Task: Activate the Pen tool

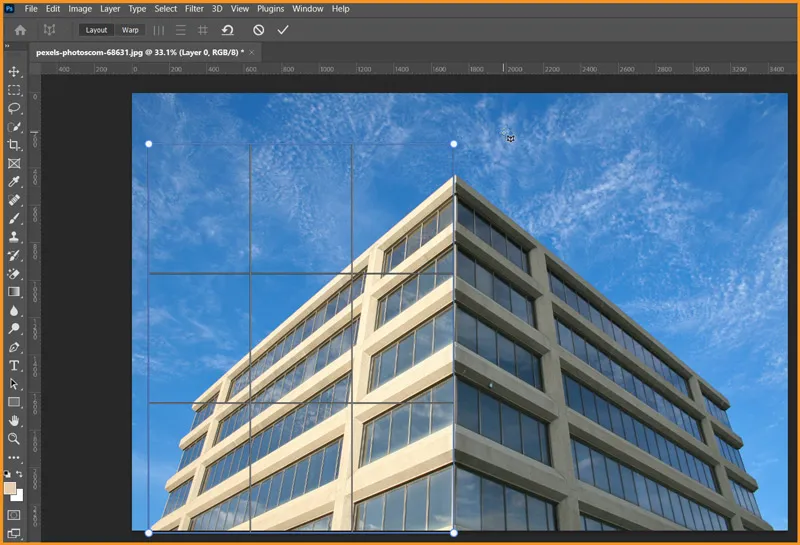Action: point(14,347)
